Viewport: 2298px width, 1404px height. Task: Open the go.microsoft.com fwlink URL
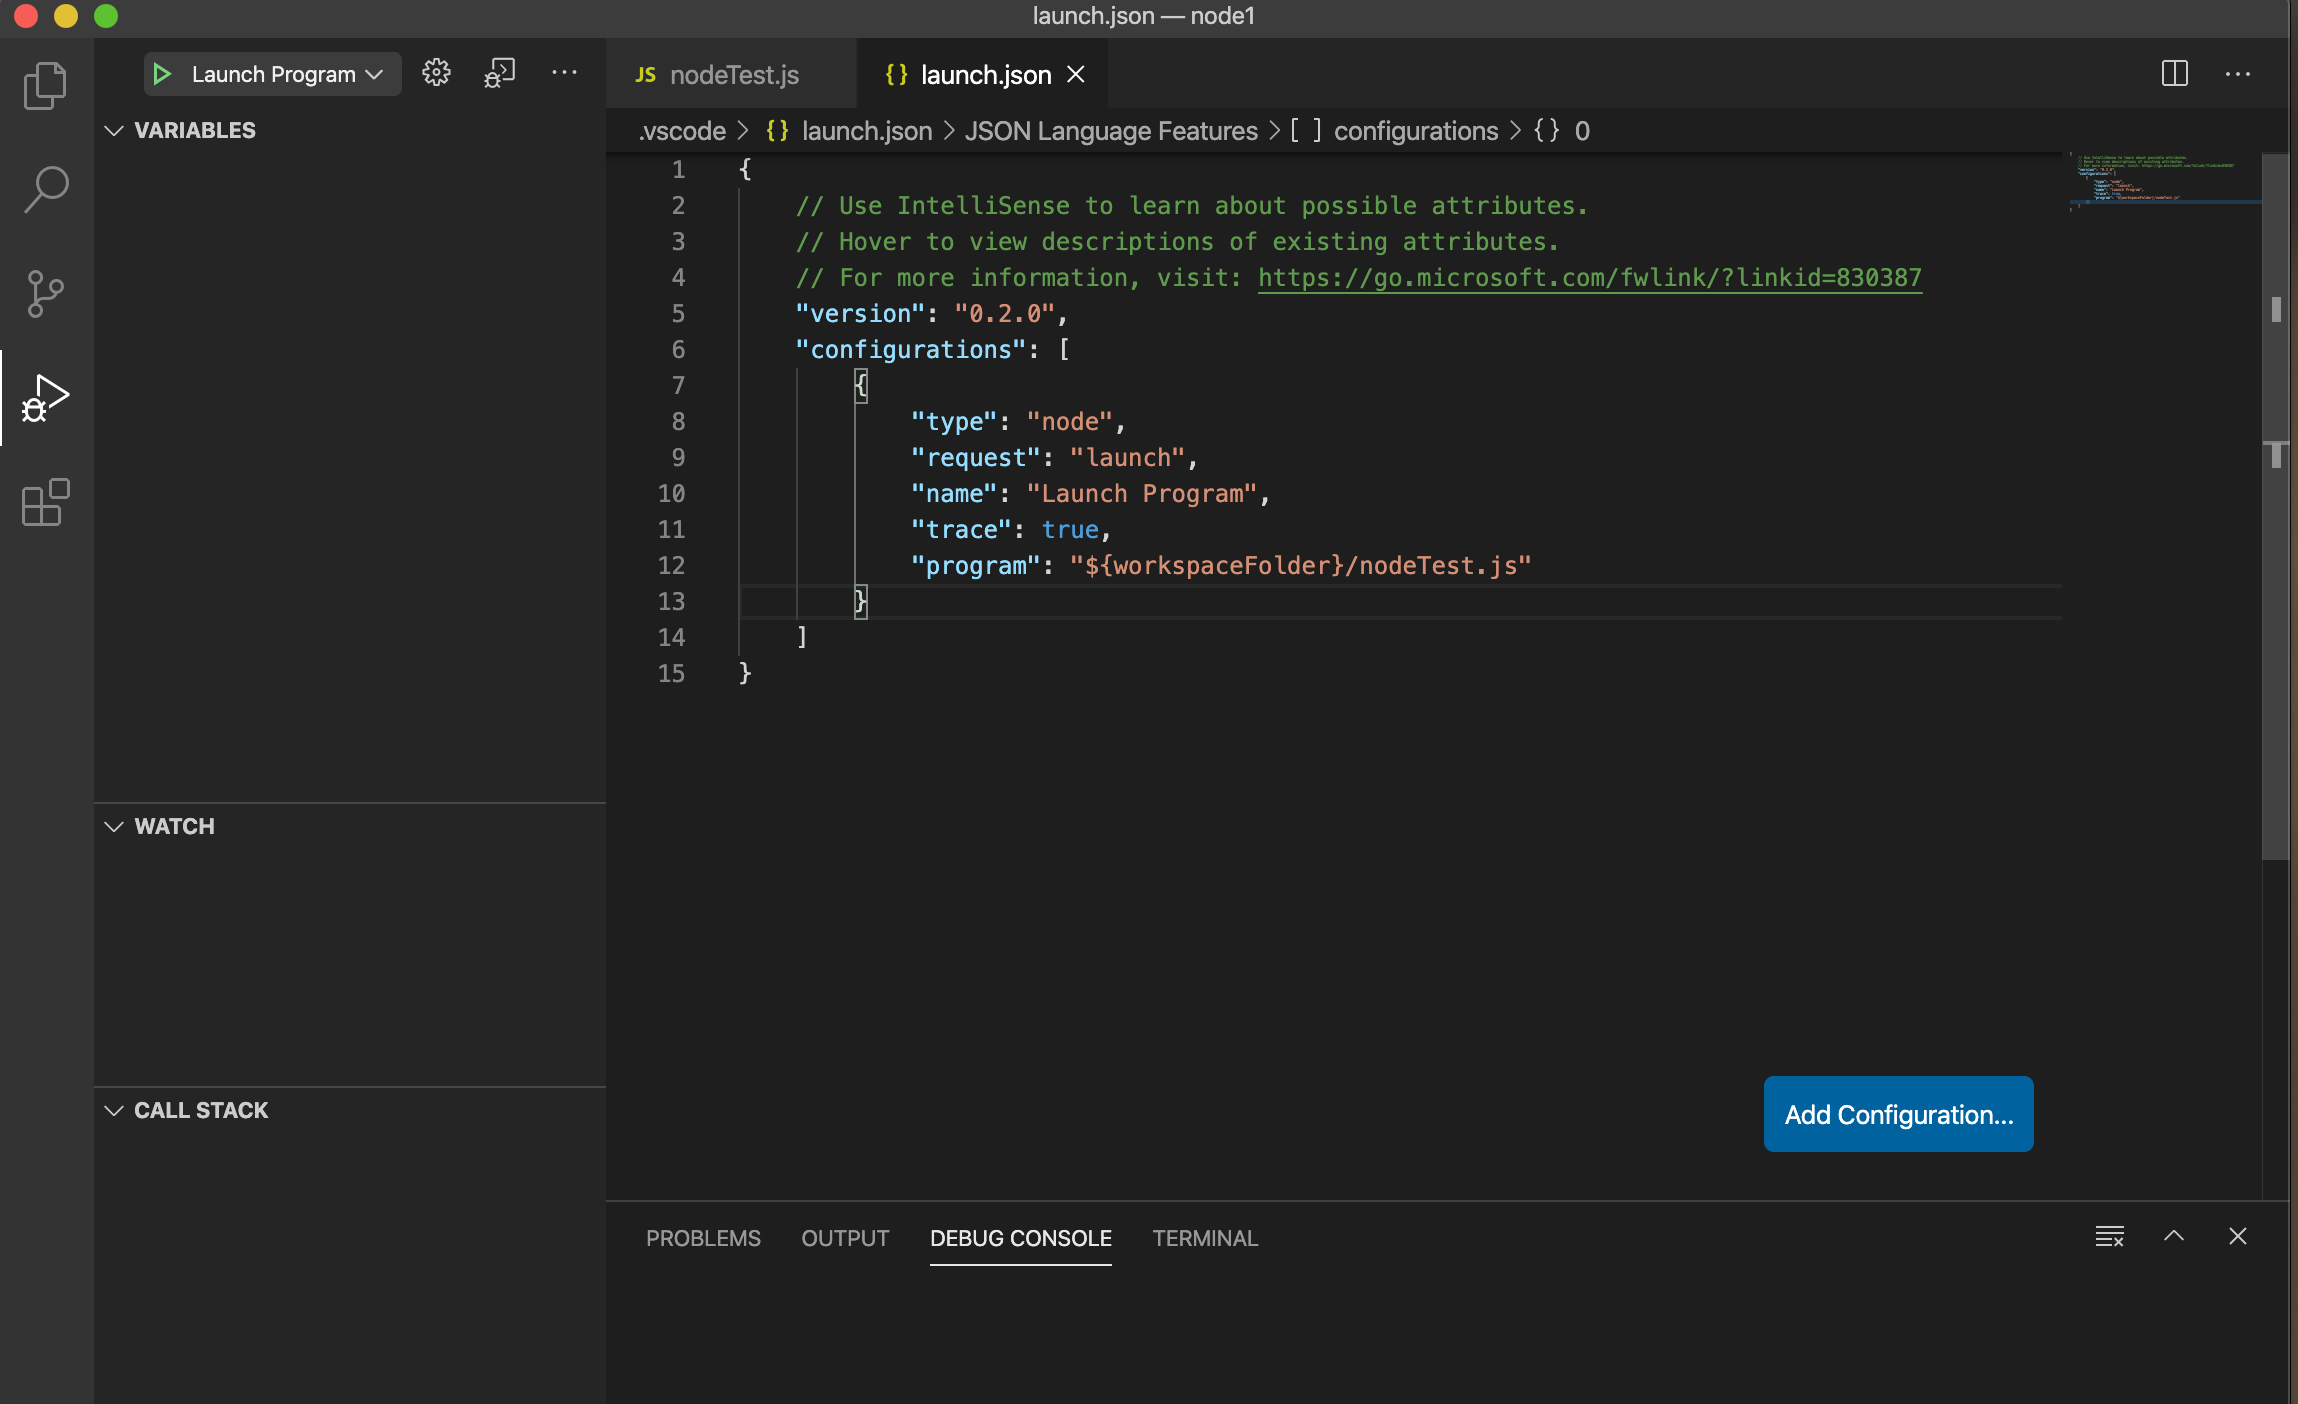pyautogui.click(x=1587, y=277)
